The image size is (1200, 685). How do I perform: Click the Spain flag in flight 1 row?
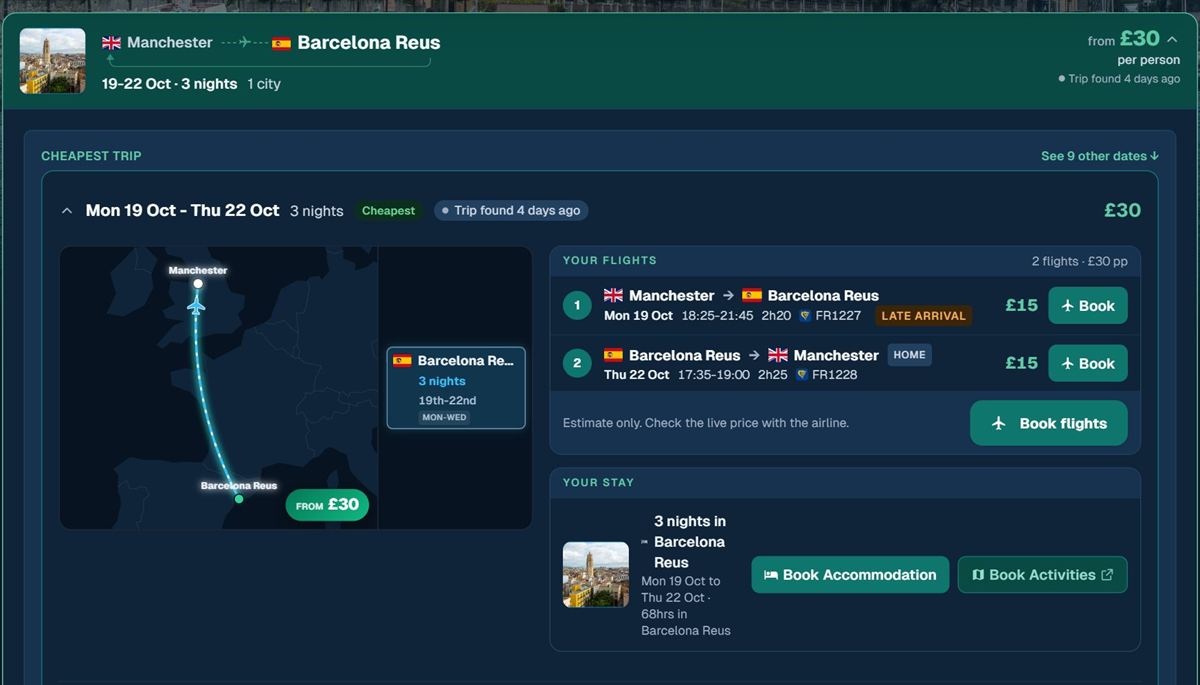pos(752,296)
